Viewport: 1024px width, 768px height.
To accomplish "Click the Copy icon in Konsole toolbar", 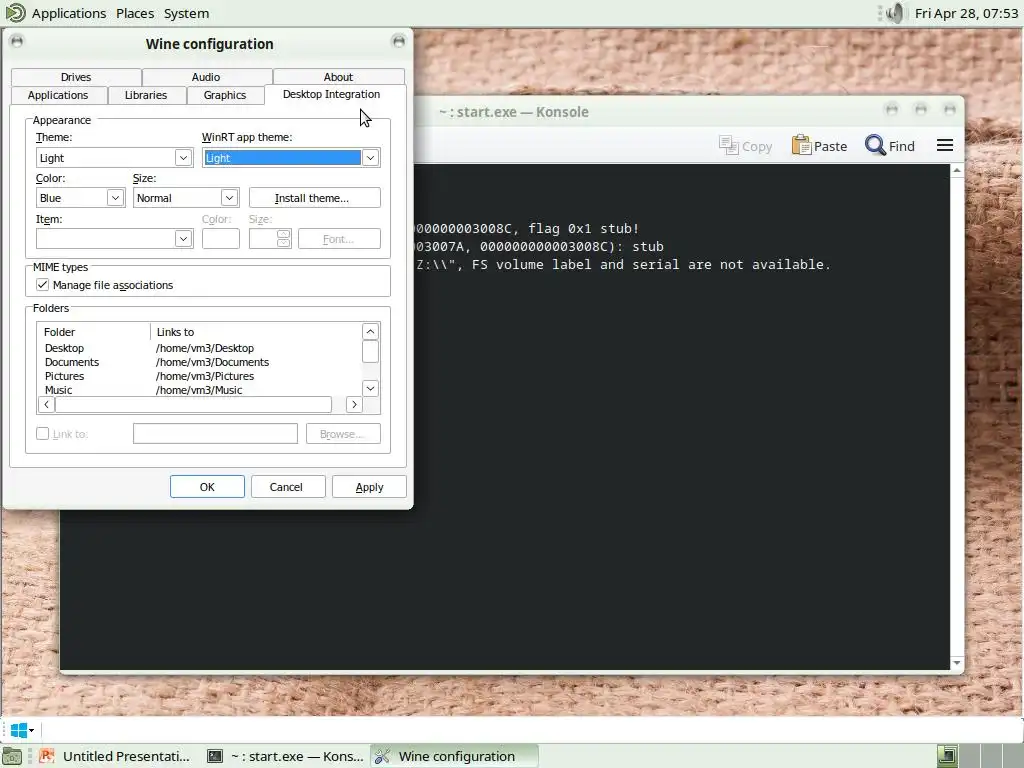I will coord(728,145).
